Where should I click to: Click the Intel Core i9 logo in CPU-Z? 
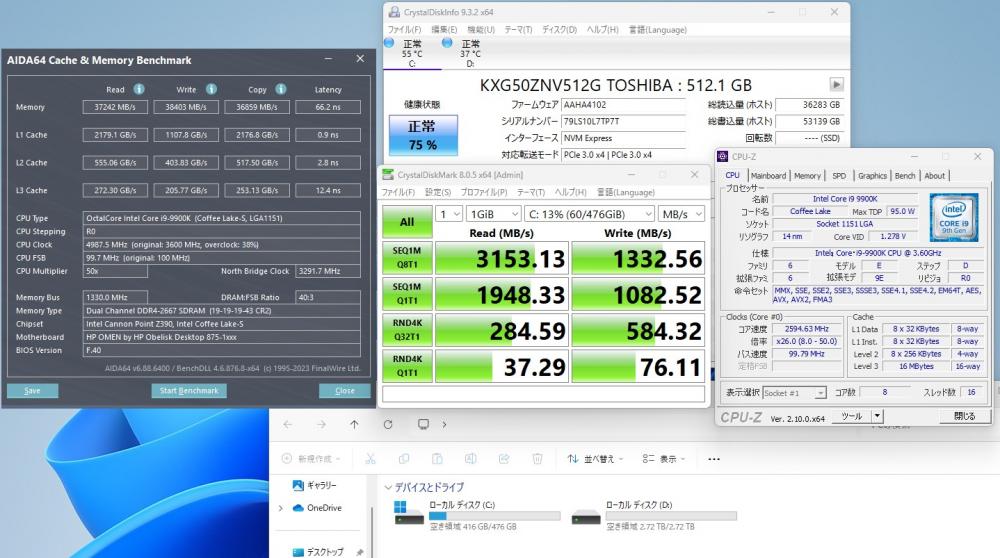click(x=953, y=217)
